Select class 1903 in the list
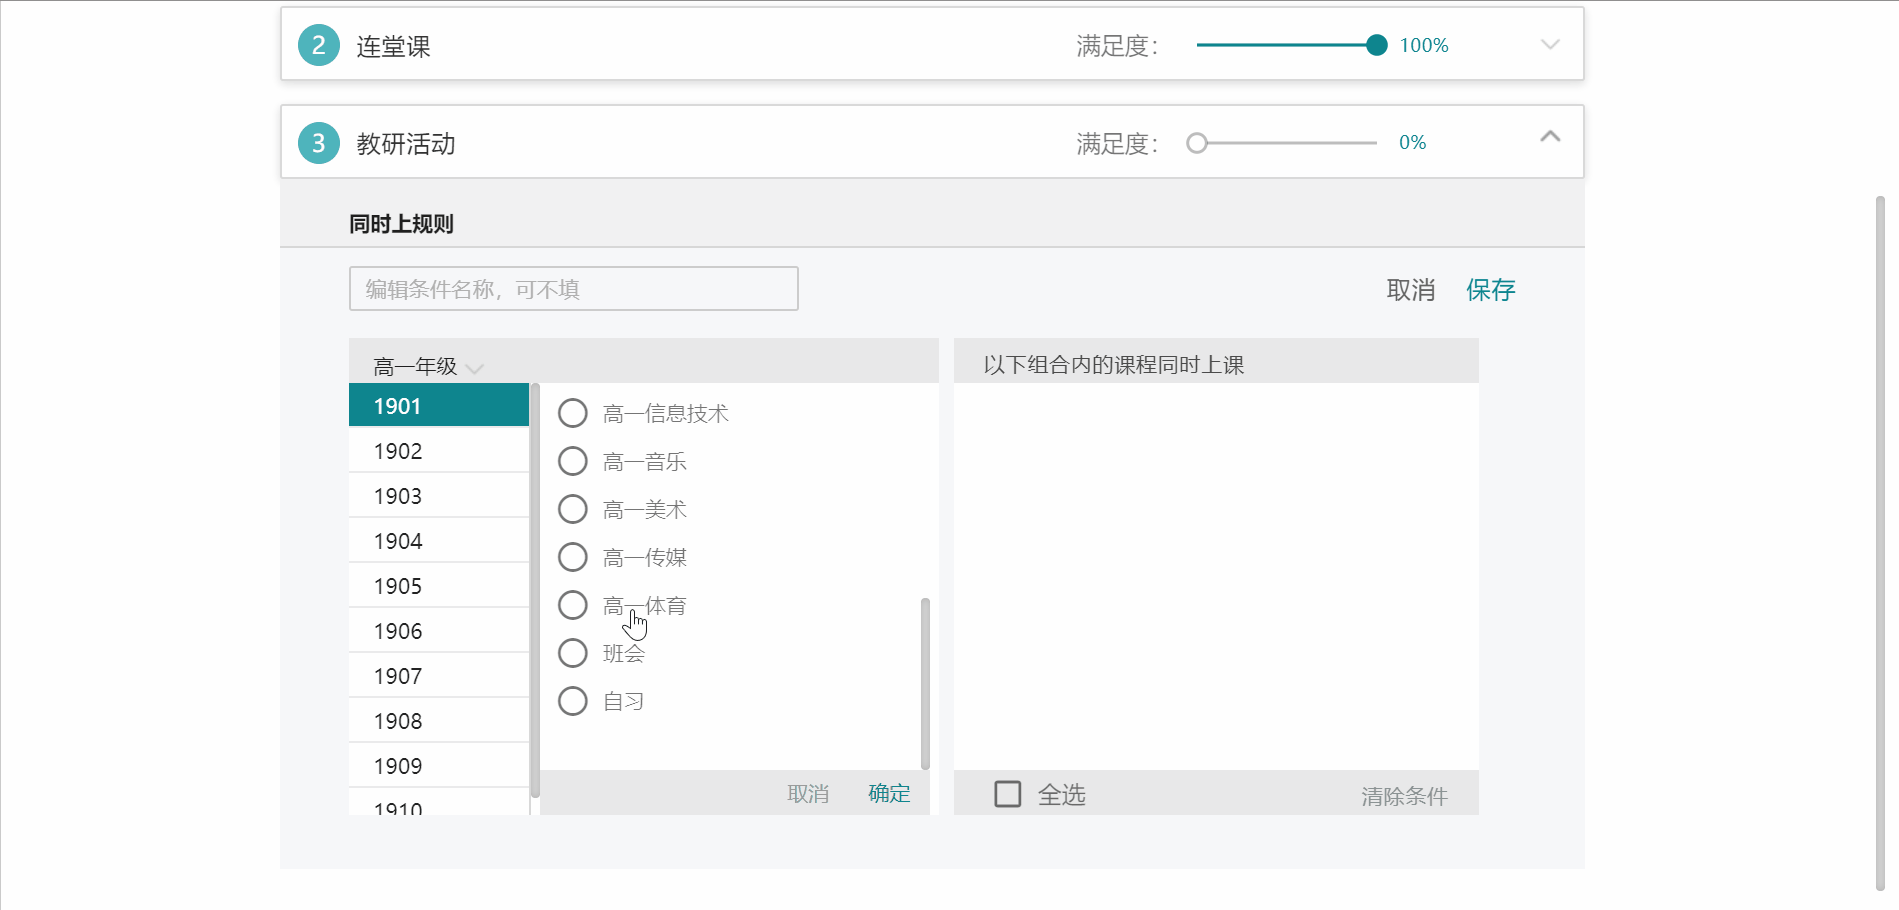This screenshot has width=1899, height=910. click(x=439, y=495)
